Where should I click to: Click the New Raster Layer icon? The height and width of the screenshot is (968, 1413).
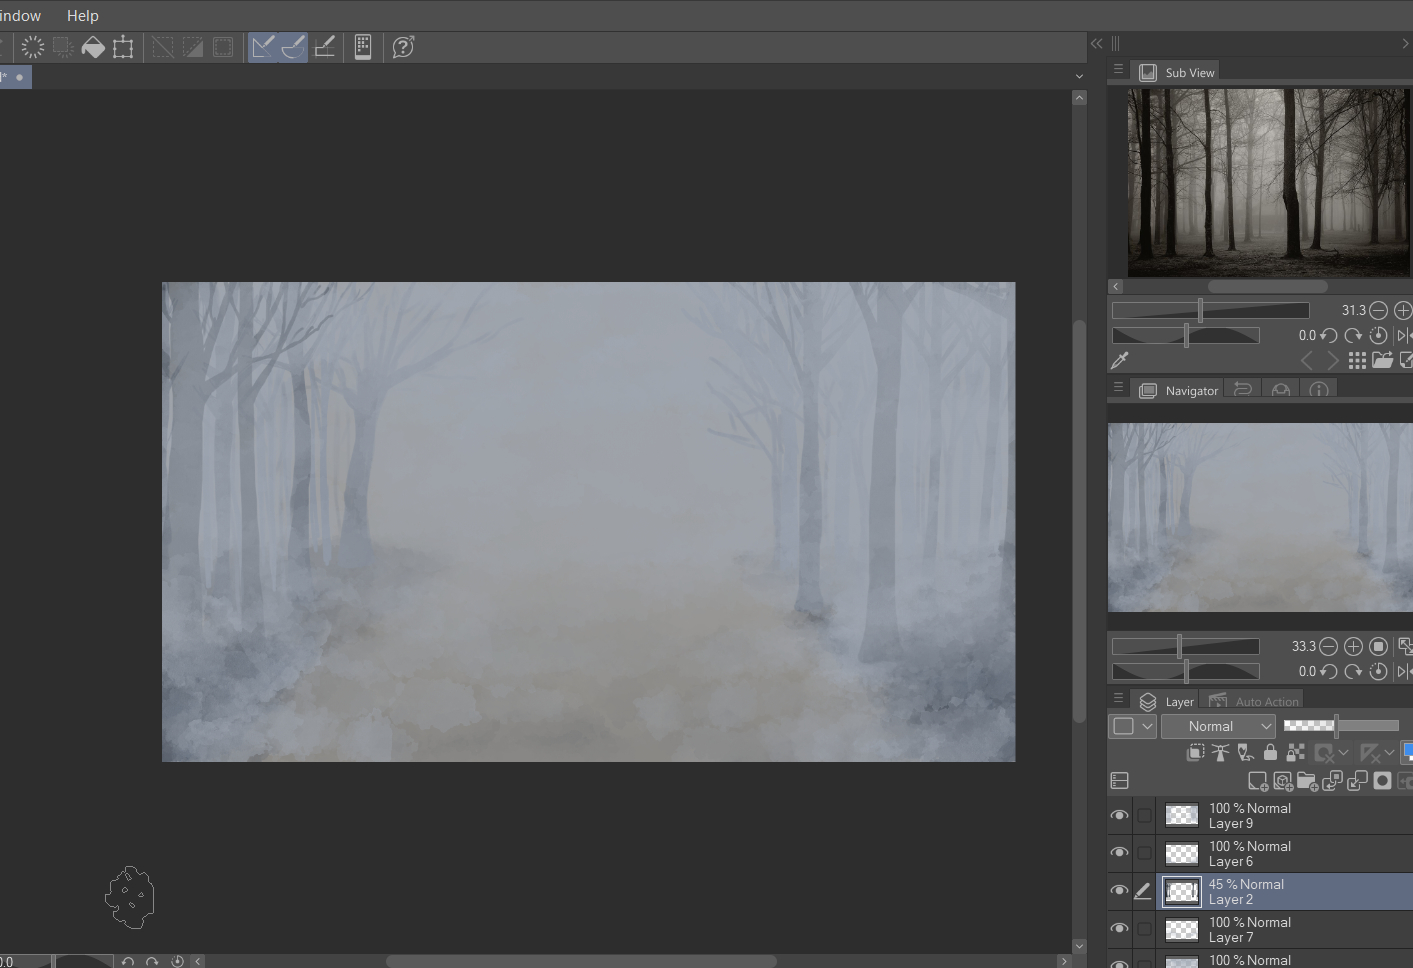(1258, 781)
